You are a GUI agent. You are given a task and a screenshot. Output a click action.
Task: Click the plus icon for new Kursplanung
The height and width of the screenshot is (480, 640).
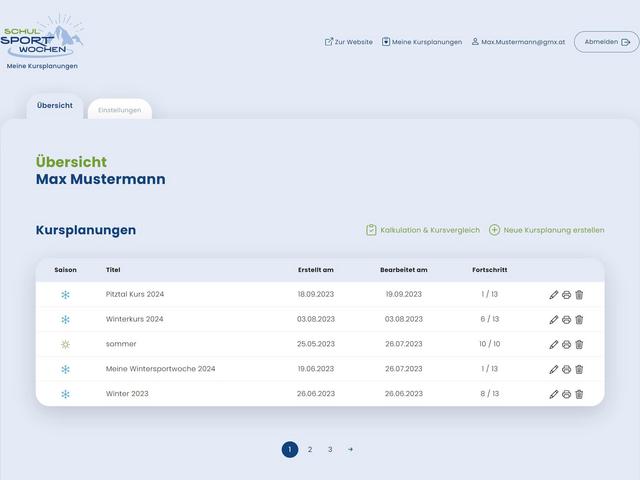click(494, 230)
